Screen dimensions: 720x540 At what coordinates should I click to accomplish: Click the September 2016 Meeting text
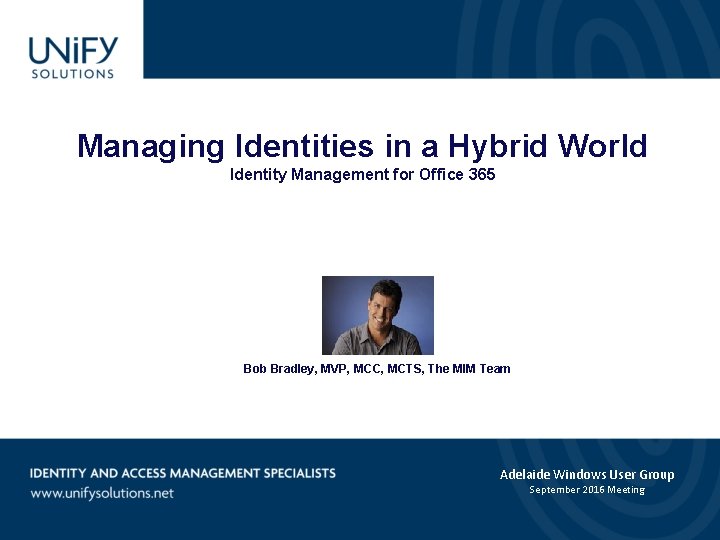coord(587,490)
